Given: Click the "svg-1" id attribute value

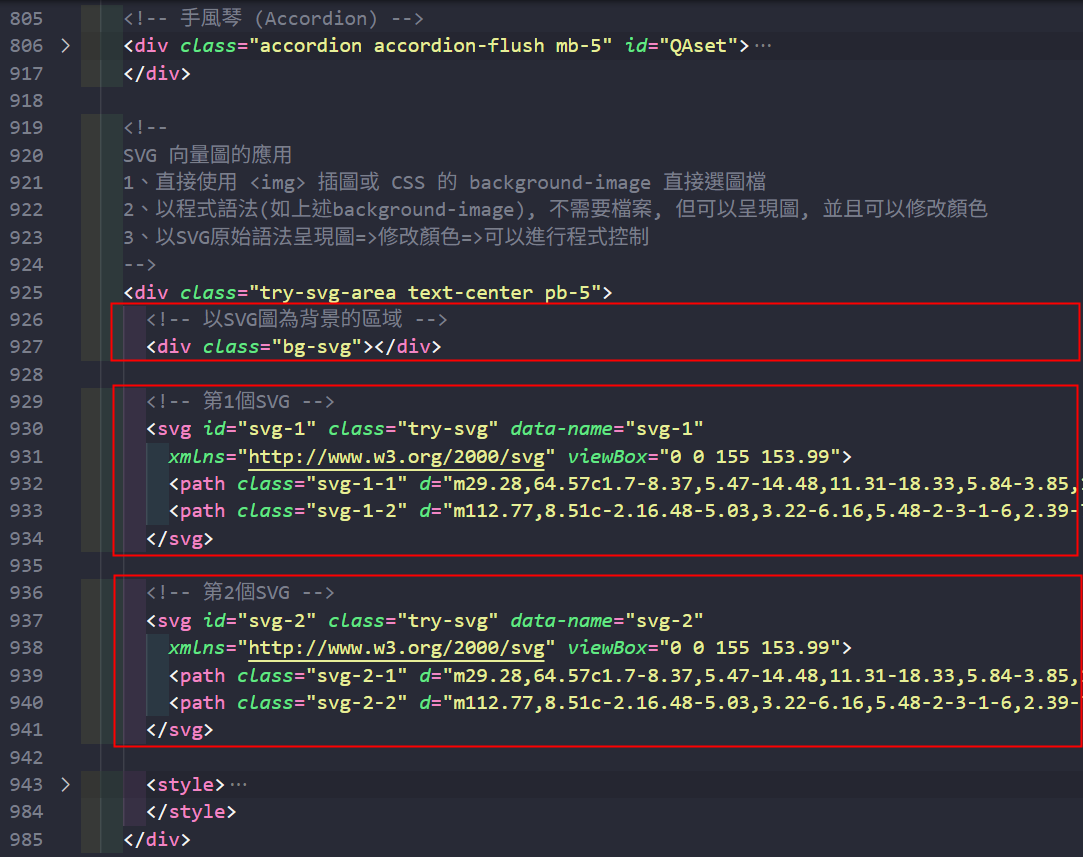Looking at the screenshot, I should pyautogui.click(x=271, y=429).
